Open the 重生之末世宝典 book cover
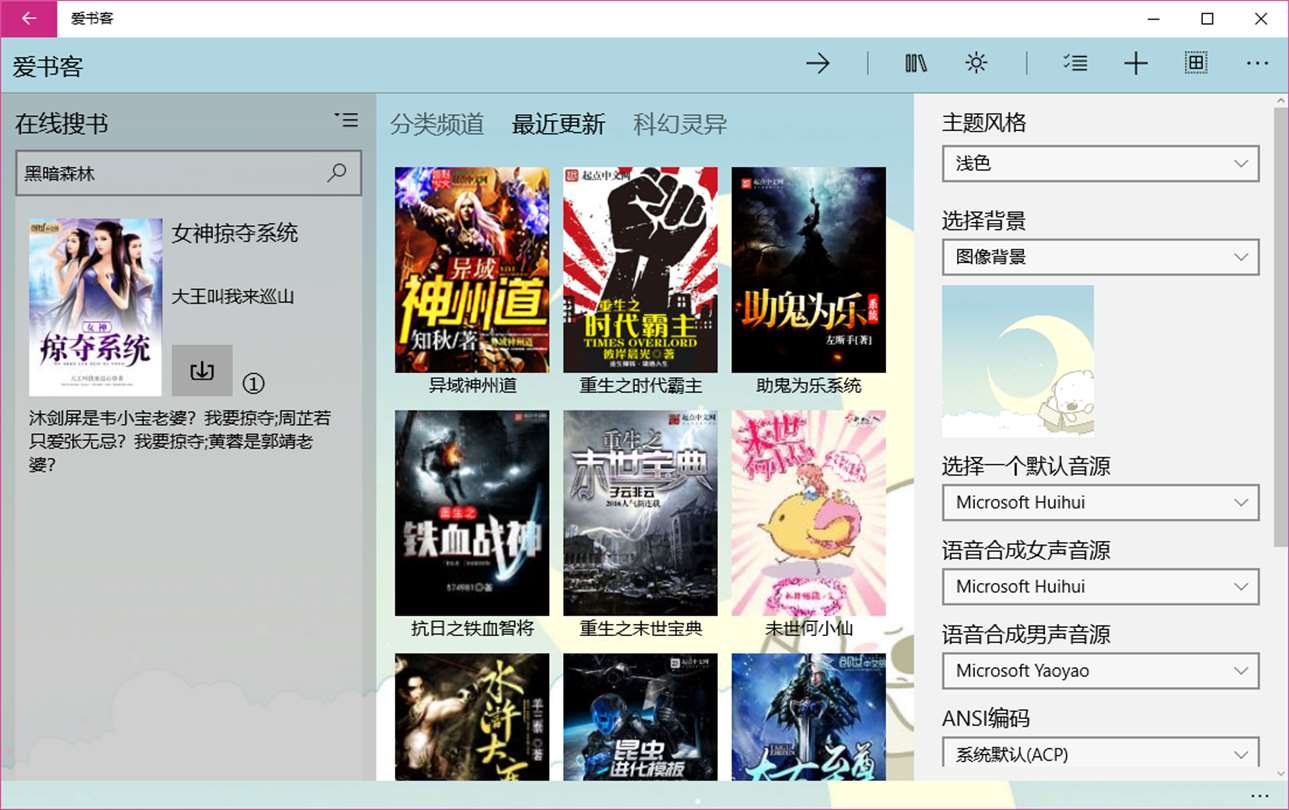This screenshot has width=1289, height=810. pyautogui.click(x=640, y=513)
